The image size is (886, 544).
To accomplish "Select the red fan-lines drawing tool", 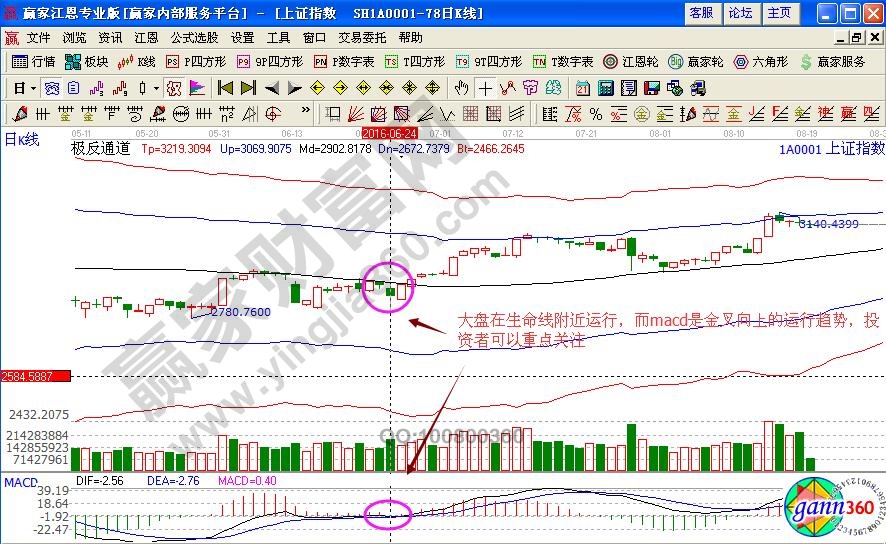I will tap(355, 115).
